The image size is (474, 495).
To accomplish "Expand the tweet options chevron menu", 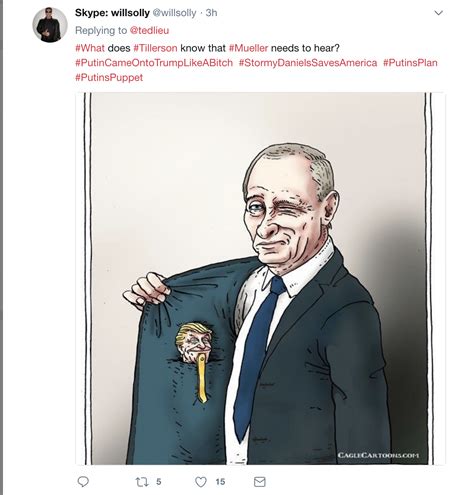I will tap(439, 13).
